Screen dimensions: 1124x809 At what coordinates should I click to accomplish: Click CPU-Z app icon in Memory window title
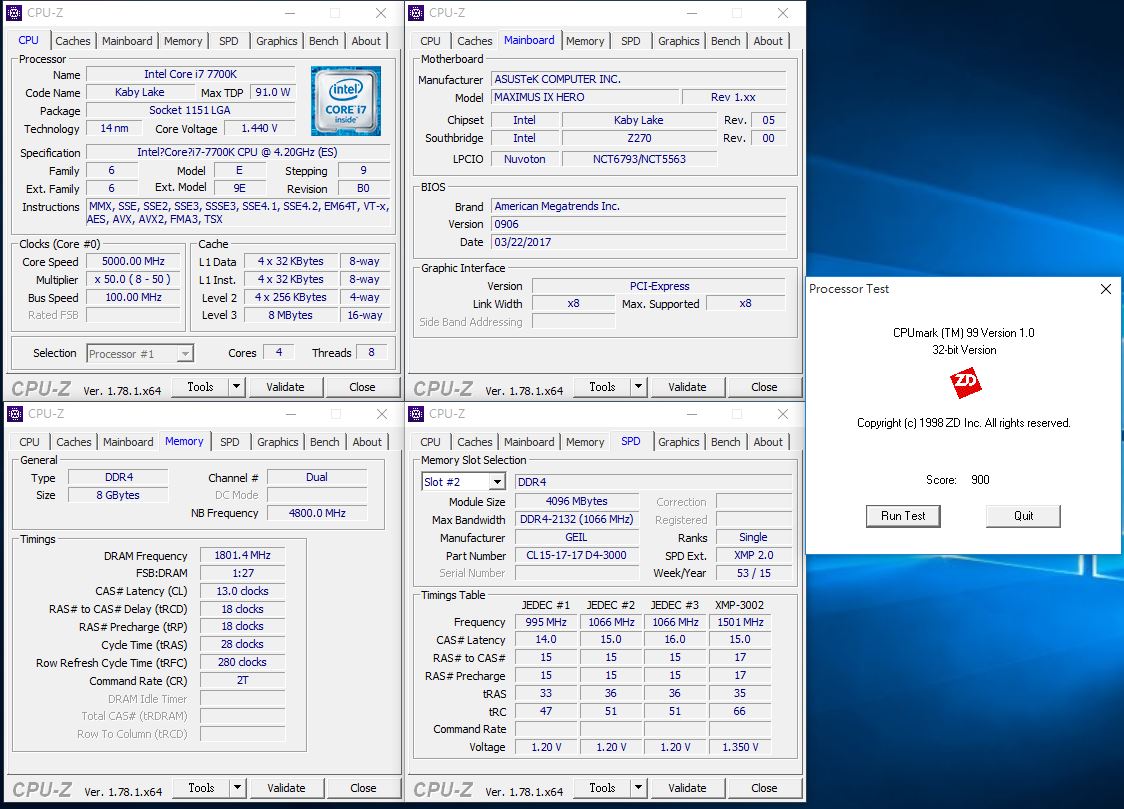pyautogui.click(x=14, y=413)
